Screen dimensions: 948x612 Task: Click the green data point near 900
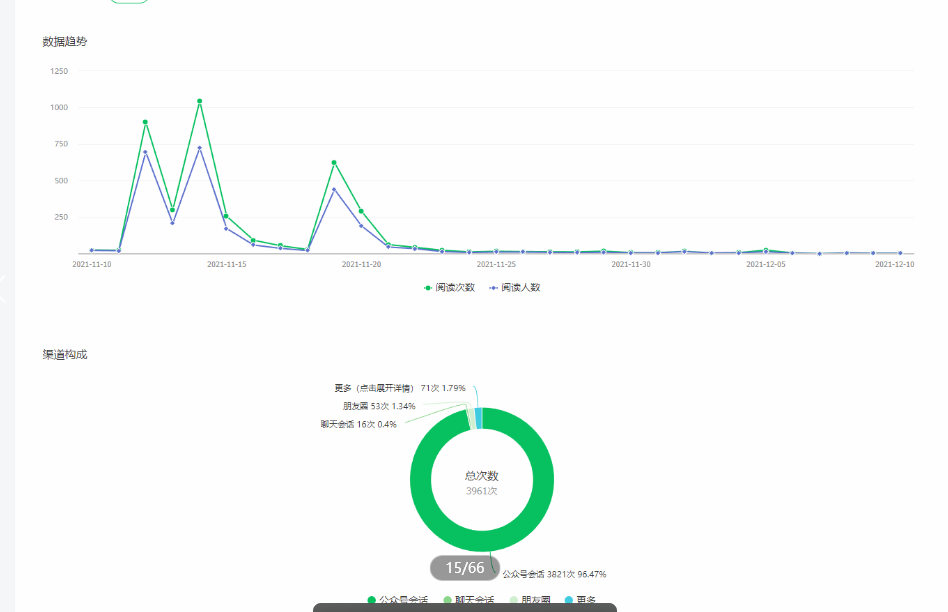(145, 122)
